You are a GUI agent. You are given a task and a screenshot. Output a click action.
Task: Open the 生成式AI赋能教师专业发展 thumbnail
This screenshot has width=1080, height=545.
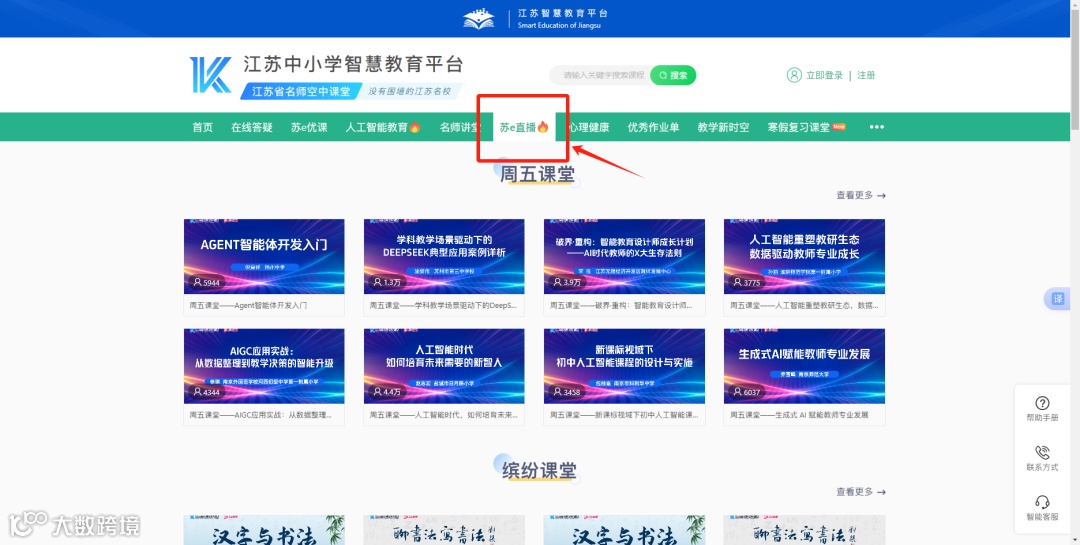click(x=804, y=366)
